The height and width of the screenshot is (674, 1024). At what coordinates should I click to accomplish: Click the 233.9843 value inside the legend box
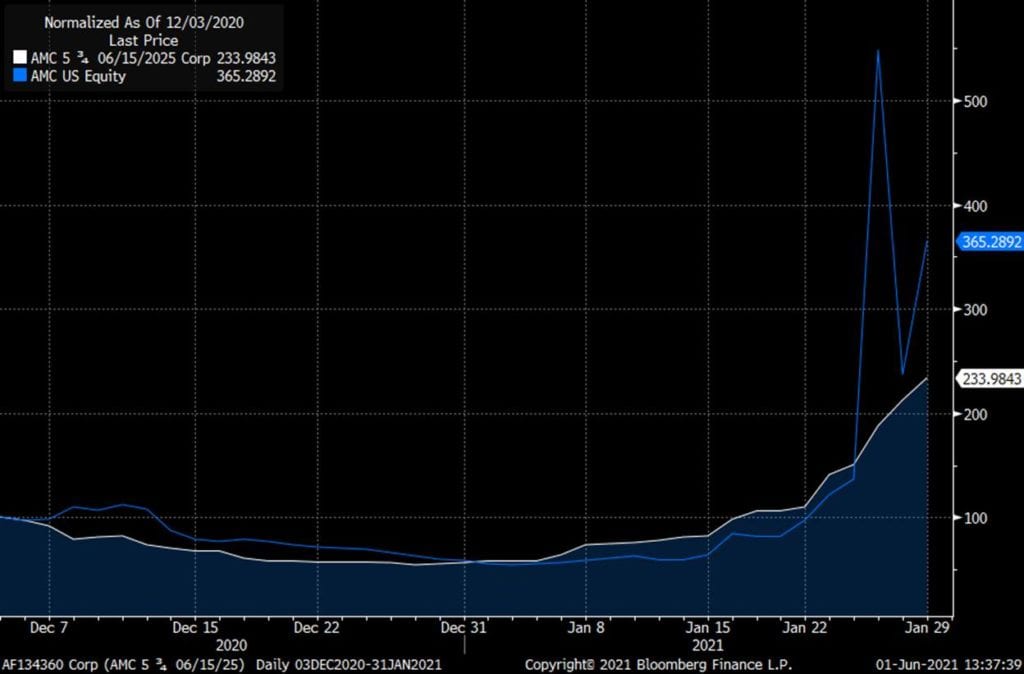[x=246, y=58]
